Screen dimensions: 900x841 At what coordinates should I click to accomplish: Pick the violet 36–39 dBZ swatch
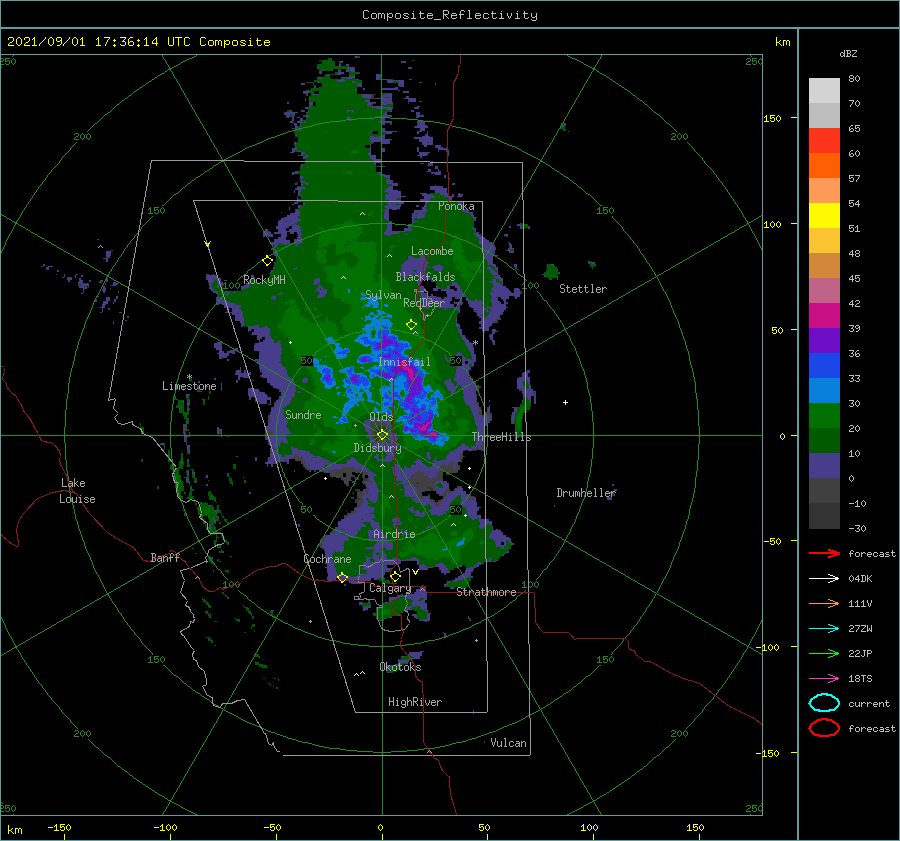pos(824,341)
